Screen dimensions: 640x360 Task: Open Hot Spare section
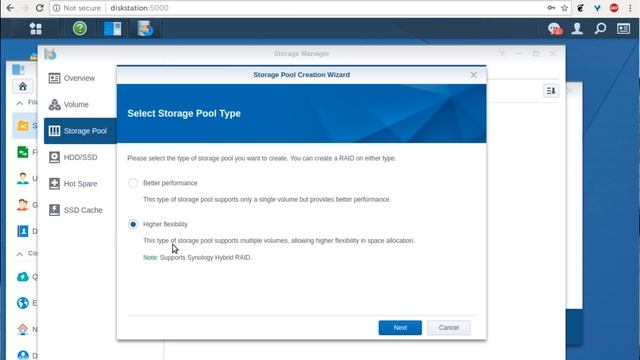[80, 184]
